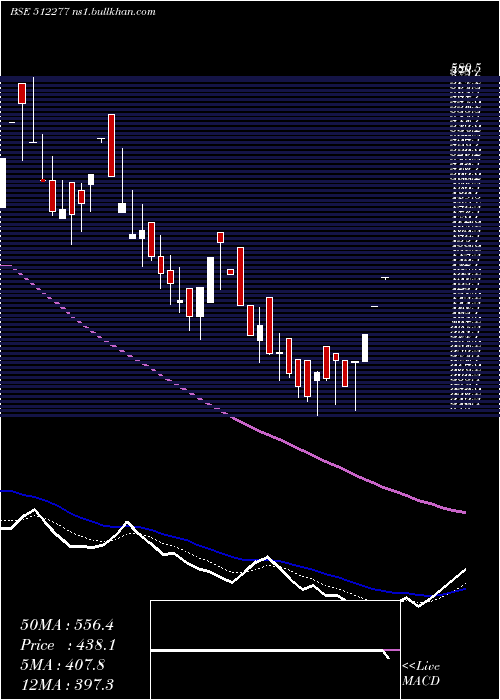Select the Price : 438.1 value
The image size is (500, 700).
coord(68,645)
